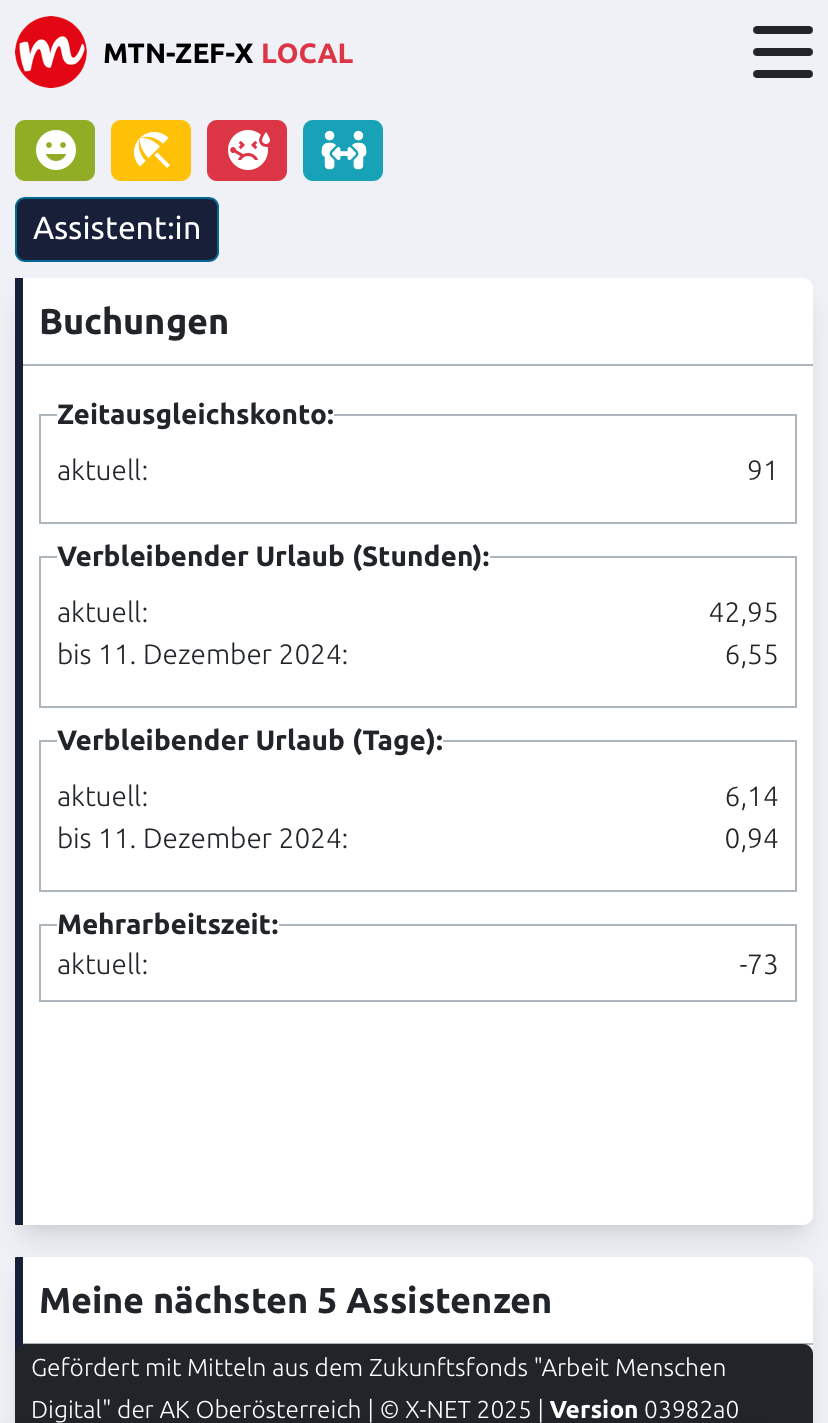Click the teal two-people swap icon
Image resolution: width=828 pixels, height=1423 pixels.
pos(343,151)
